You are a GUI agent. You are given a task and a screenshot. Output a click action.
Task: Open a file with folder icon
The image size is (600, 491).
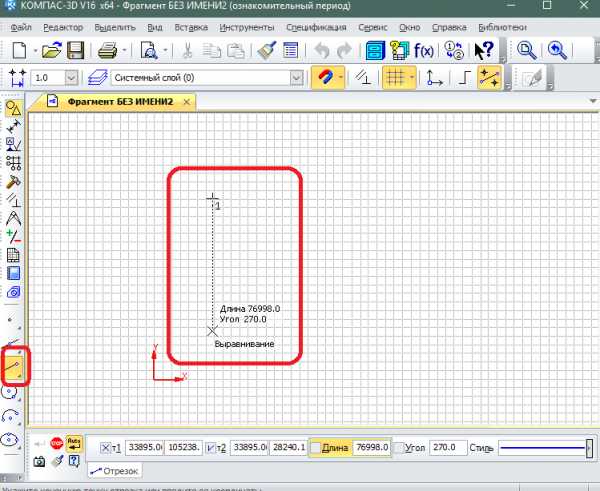tap(52, 50)
